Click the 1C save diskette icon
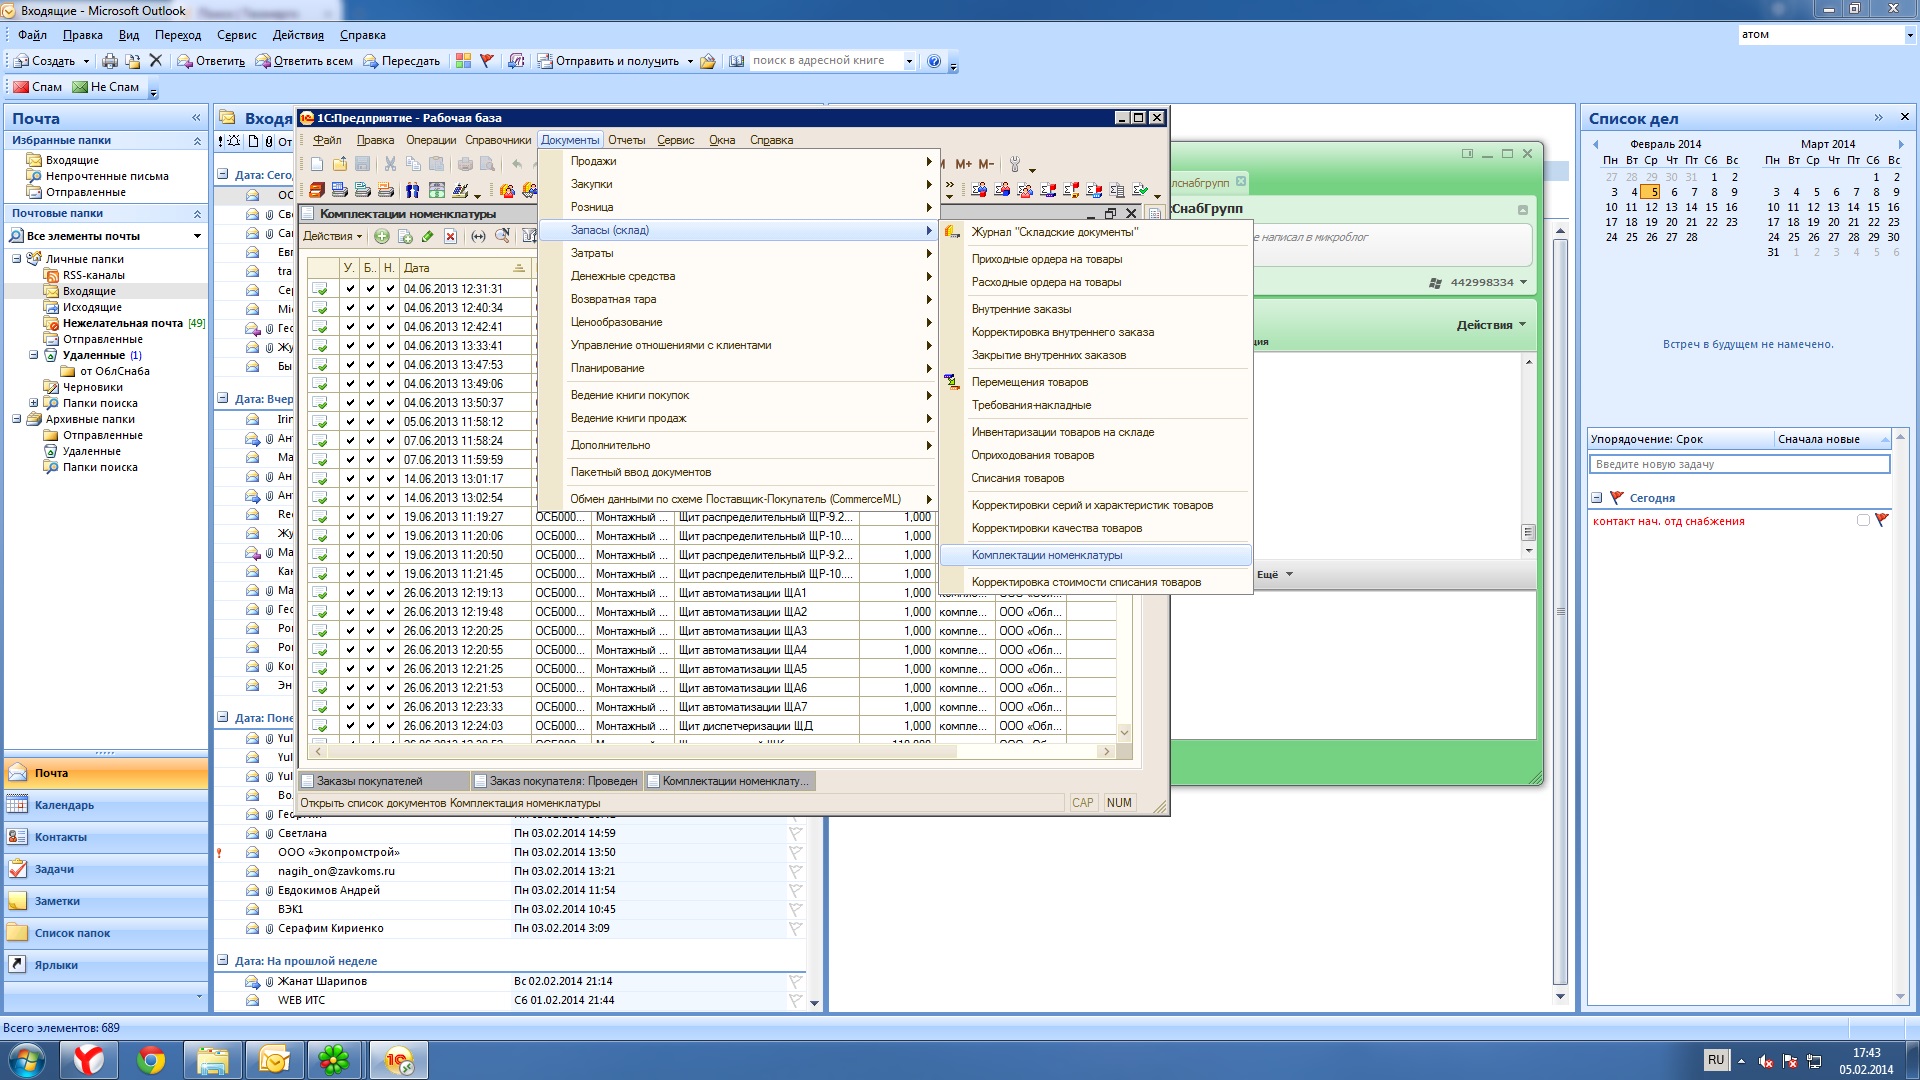1920x1080 pixels. (363, 164)
